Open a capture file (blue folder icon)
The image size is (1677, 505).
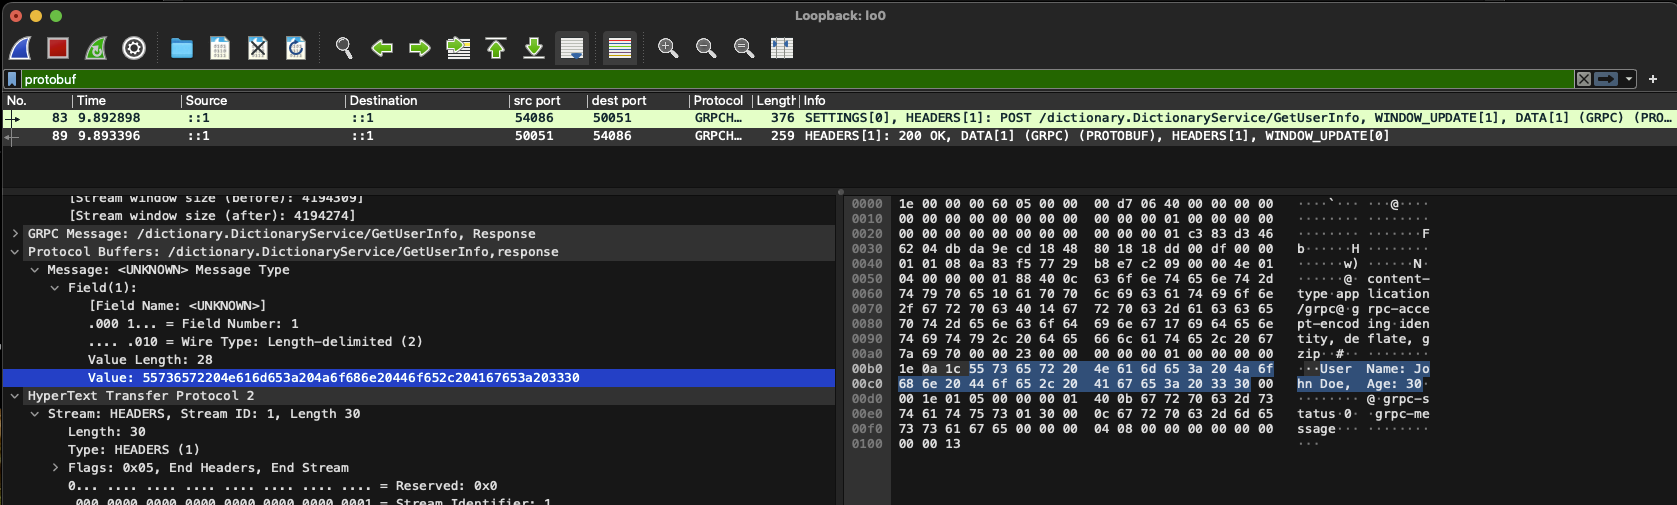(x=182, y=48)
